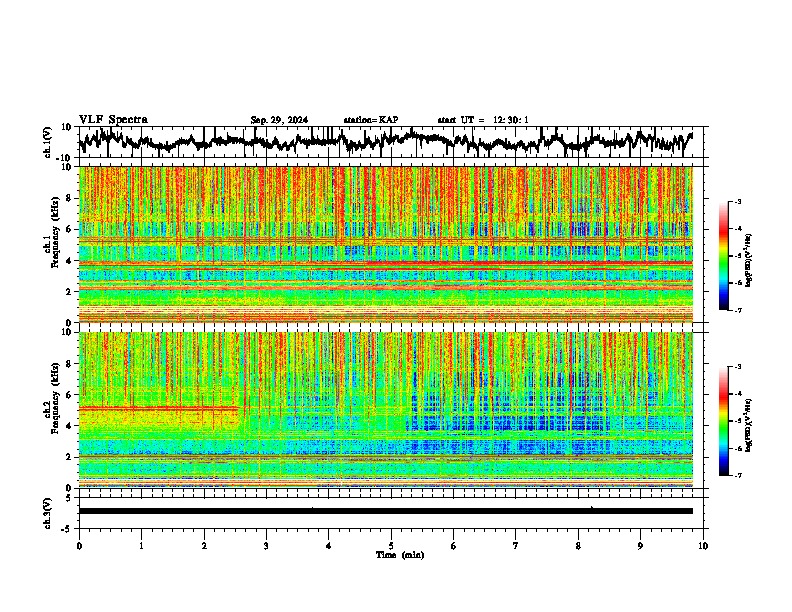
Task: Click the "-3" value on upper colorbar
Action: (x=738, y=202)
